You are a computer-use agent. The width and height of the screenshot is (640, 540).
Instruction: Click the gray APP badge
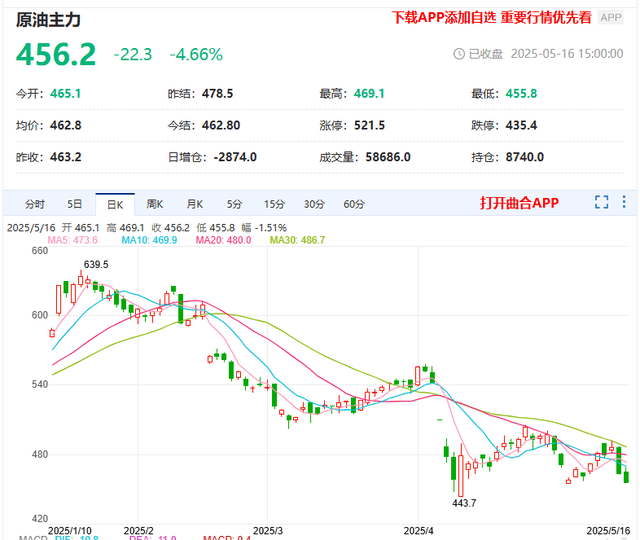(x=610, y=18)
